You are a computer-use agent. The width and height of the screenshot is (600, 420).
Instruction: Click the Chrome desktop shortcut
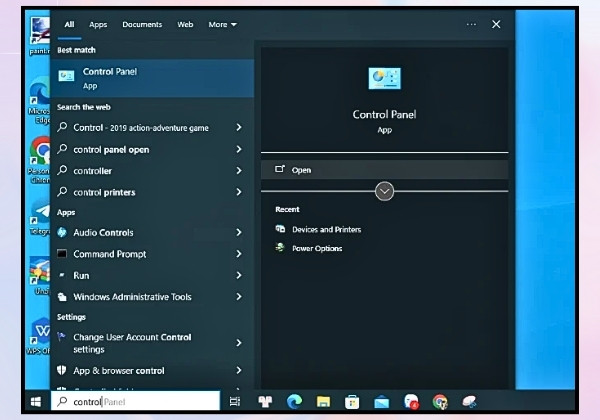[39, 160]
